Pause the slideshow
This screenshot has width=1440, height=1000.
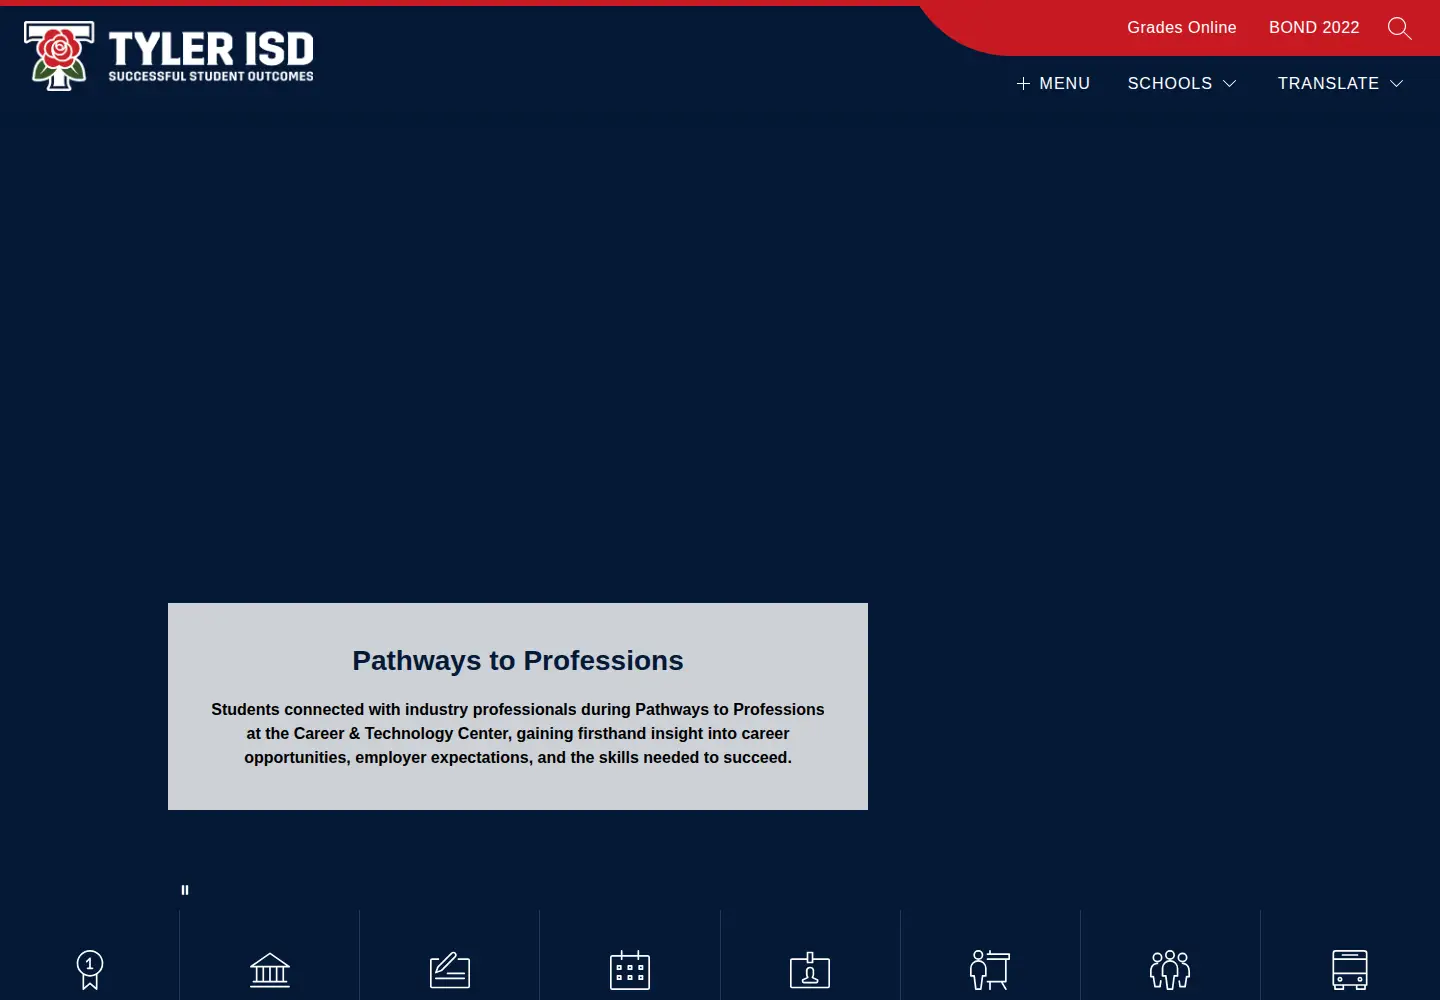click(x=185, y=890)
